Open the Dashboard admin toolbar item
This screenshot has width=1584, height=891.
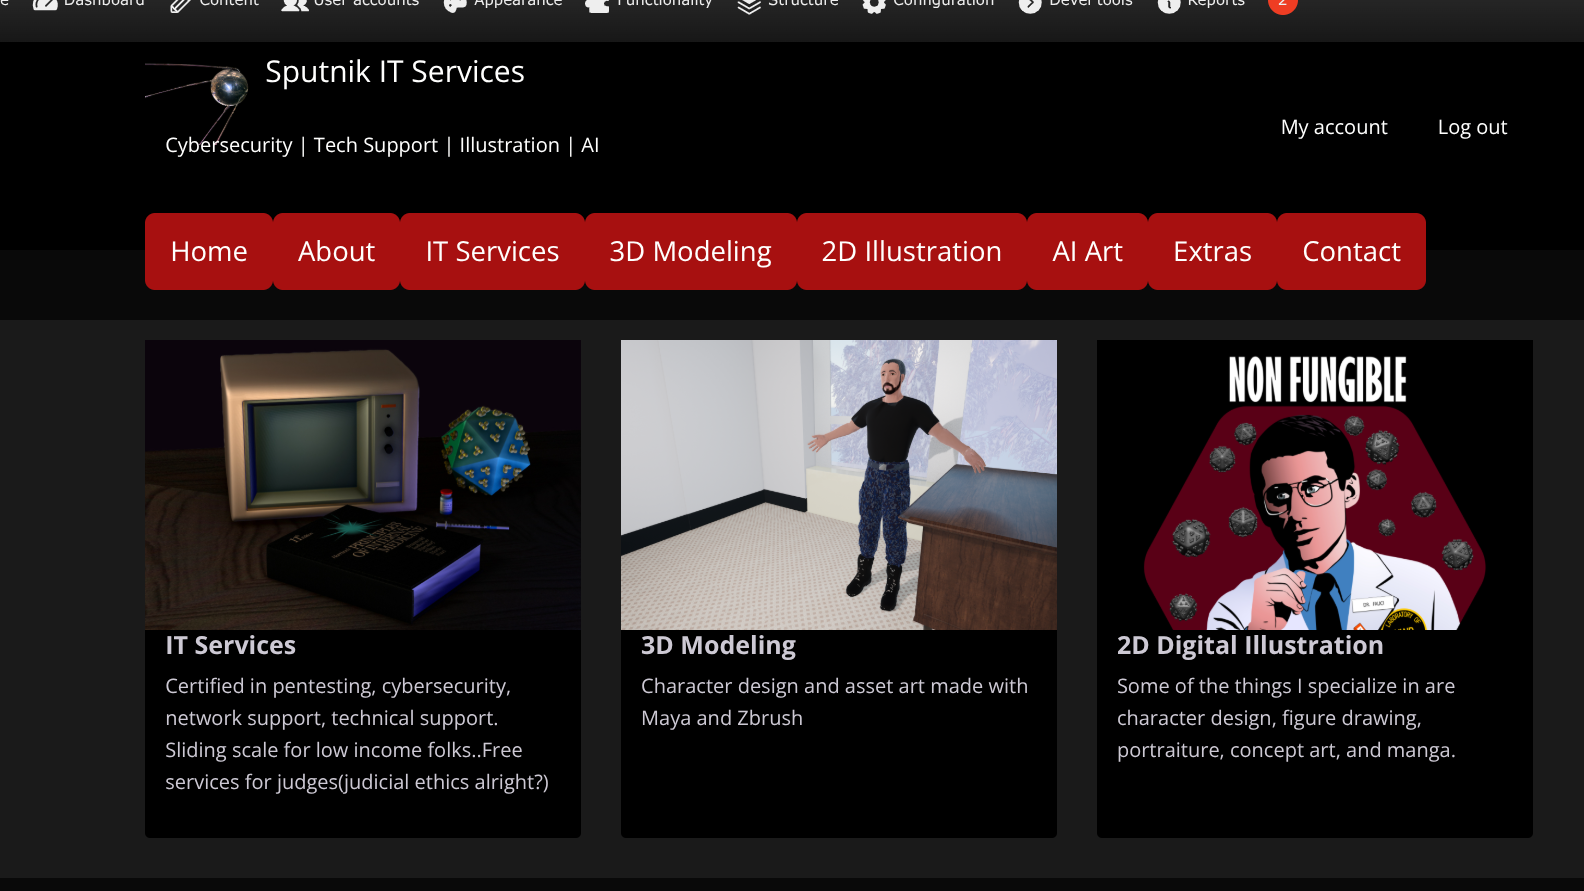point(88,4)
